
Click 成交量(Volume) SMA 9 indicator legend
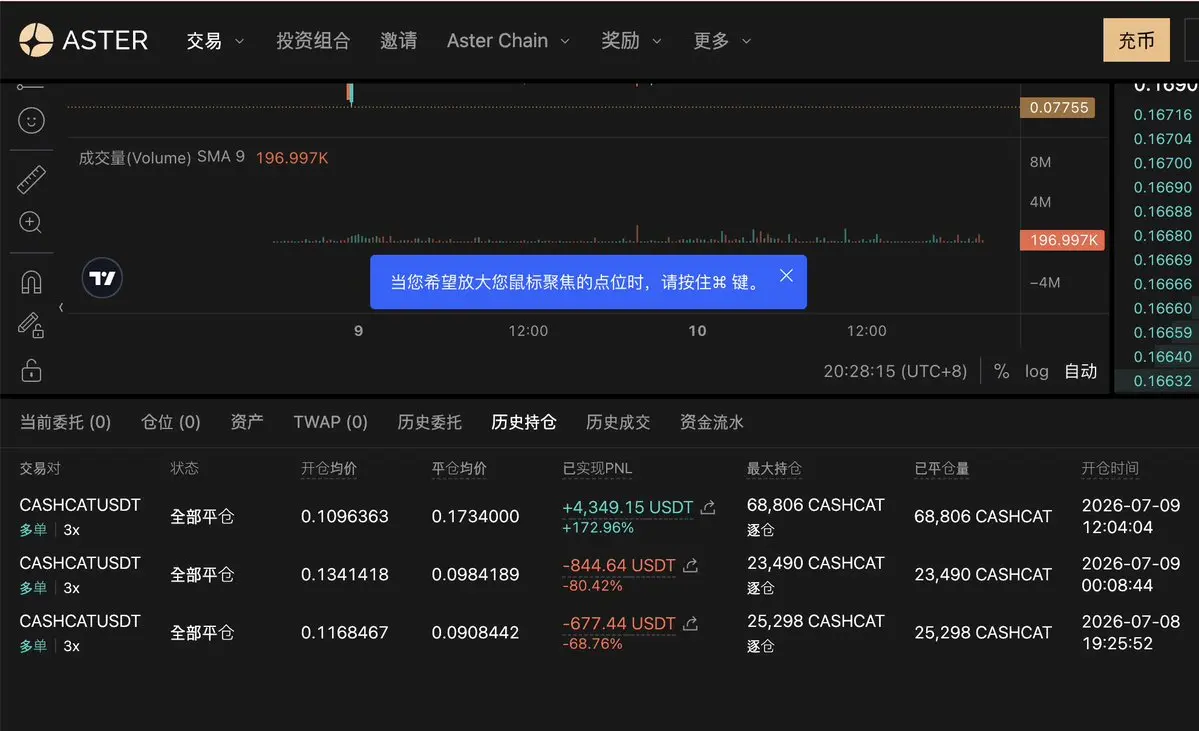(x=161, y=158)
